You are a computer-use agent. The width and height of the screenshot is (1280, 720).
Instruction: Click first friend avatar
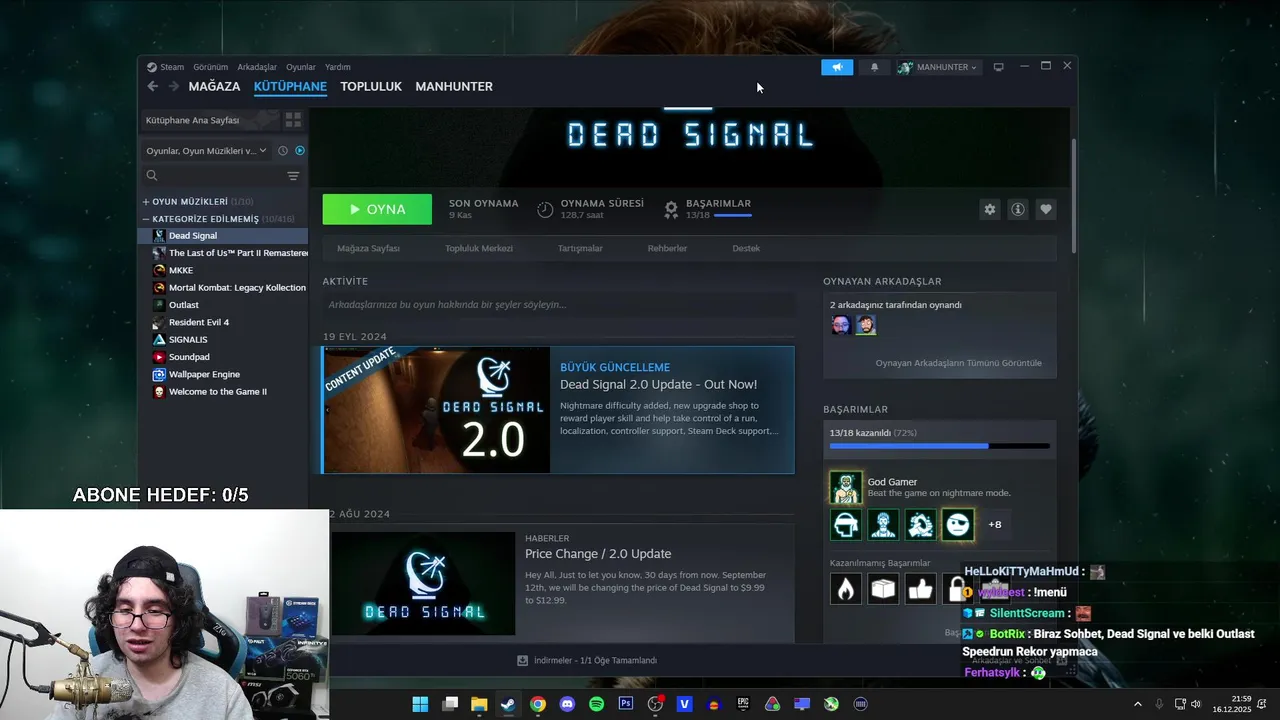tap(840, 325)
